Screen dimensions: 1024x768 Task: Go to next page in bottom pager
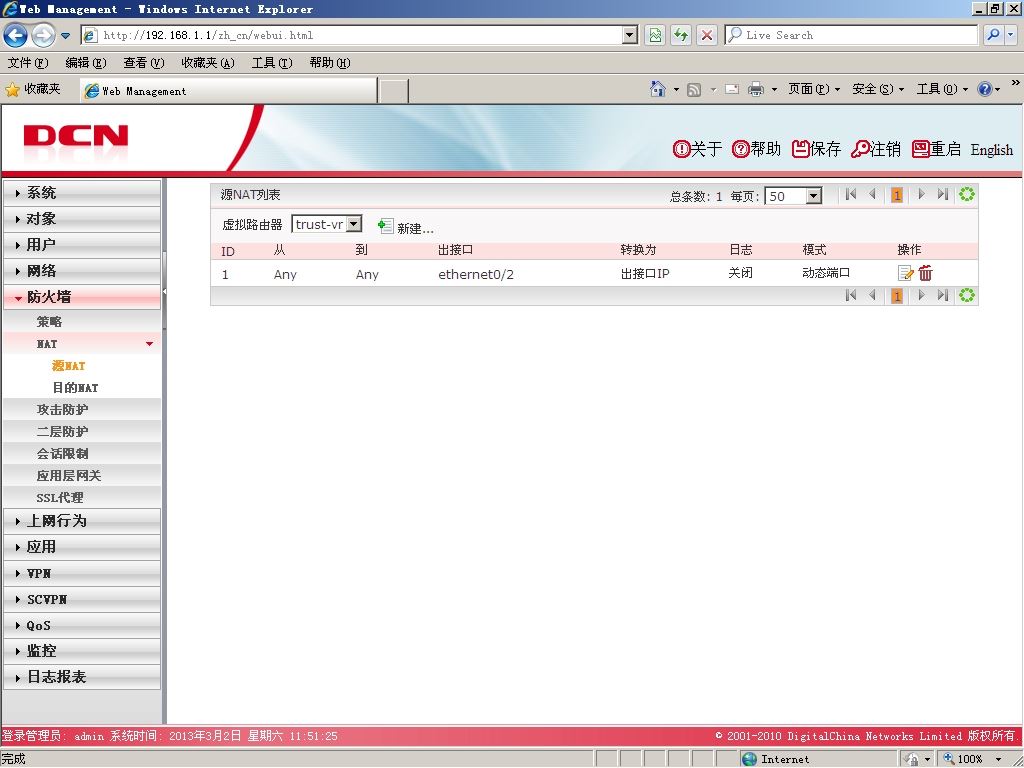click(921, 295)
